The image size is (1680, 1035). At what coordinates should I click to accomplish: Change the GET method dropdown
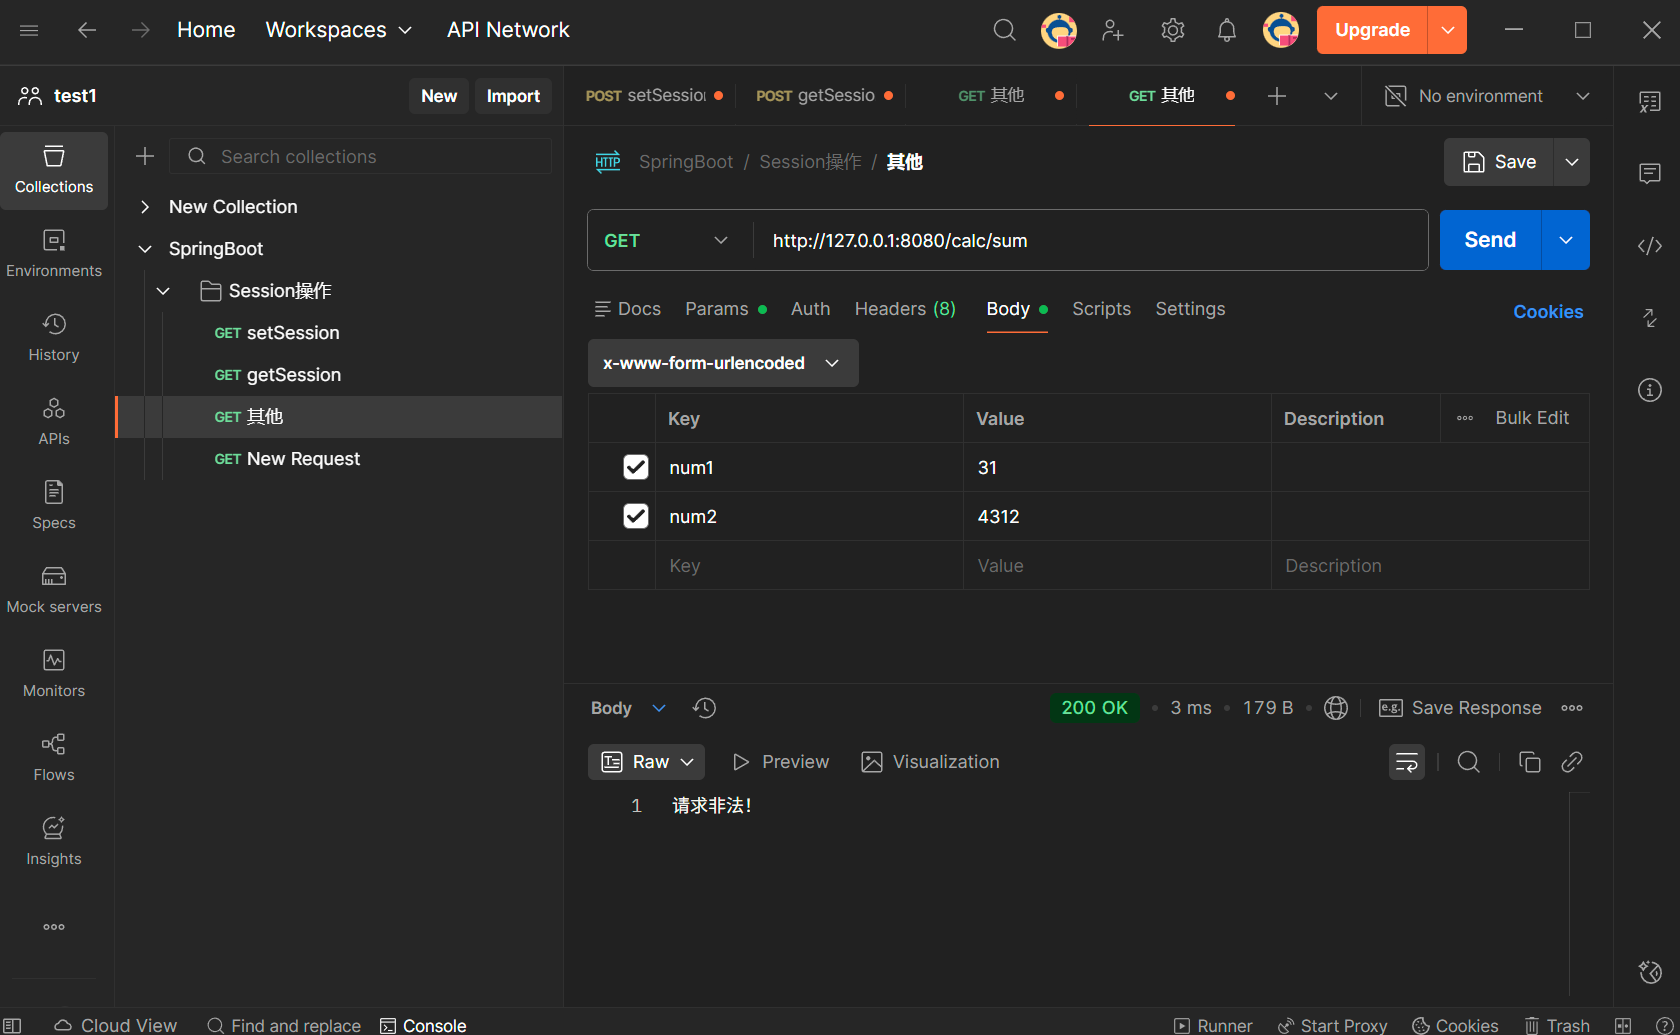666,240
